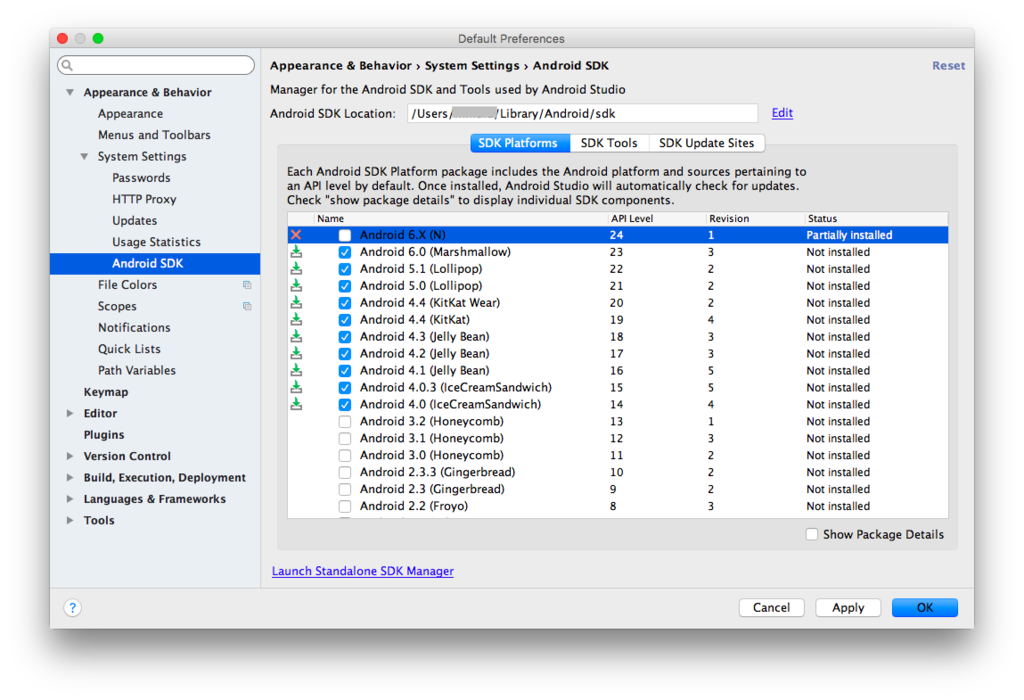
Task: Click the download icon for Android 4.4 (KitKat) API 19
Action: (x=296, y=319)
